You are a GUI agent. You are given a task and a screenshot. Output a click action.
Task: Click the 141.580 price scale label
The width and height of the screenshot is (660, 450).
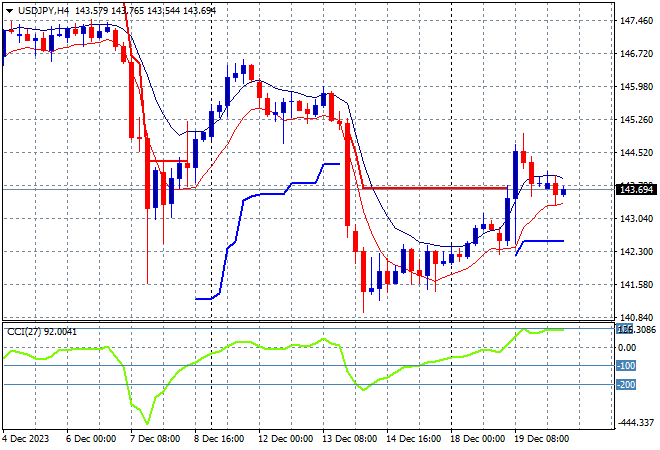pos(637,285)
